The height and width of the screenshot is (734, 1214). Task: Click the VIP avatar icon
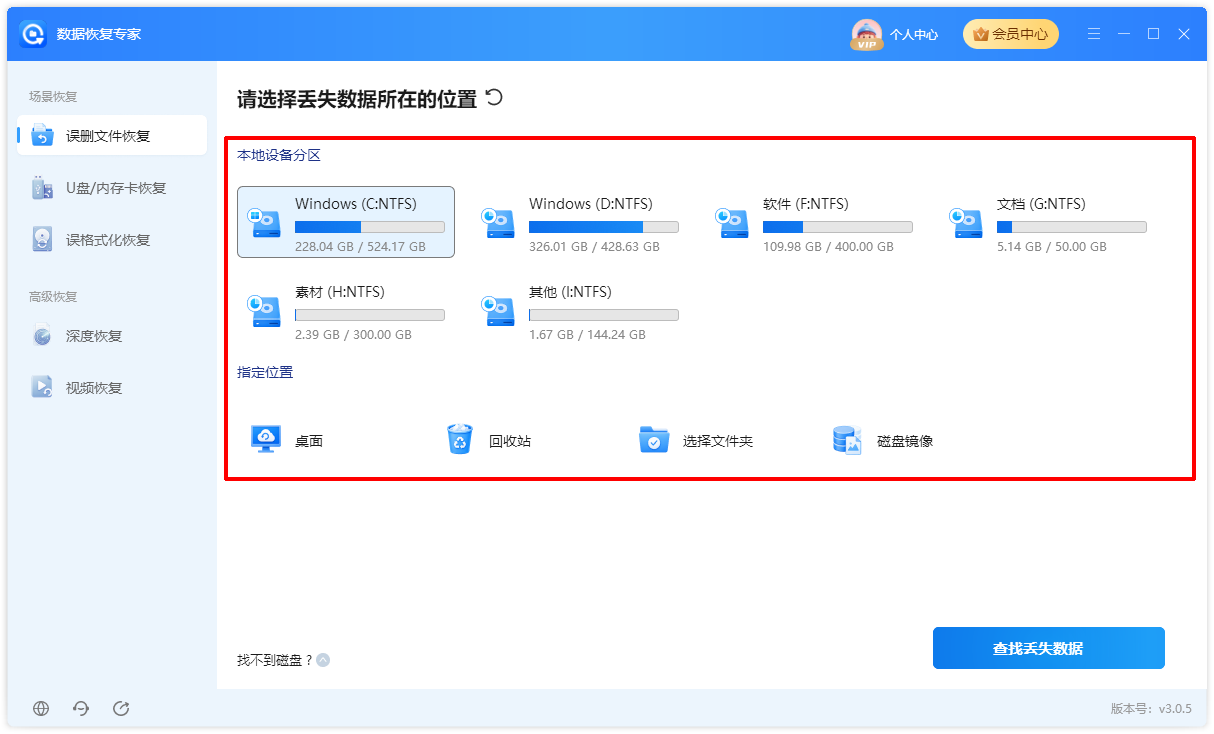(x=866, y=34)
